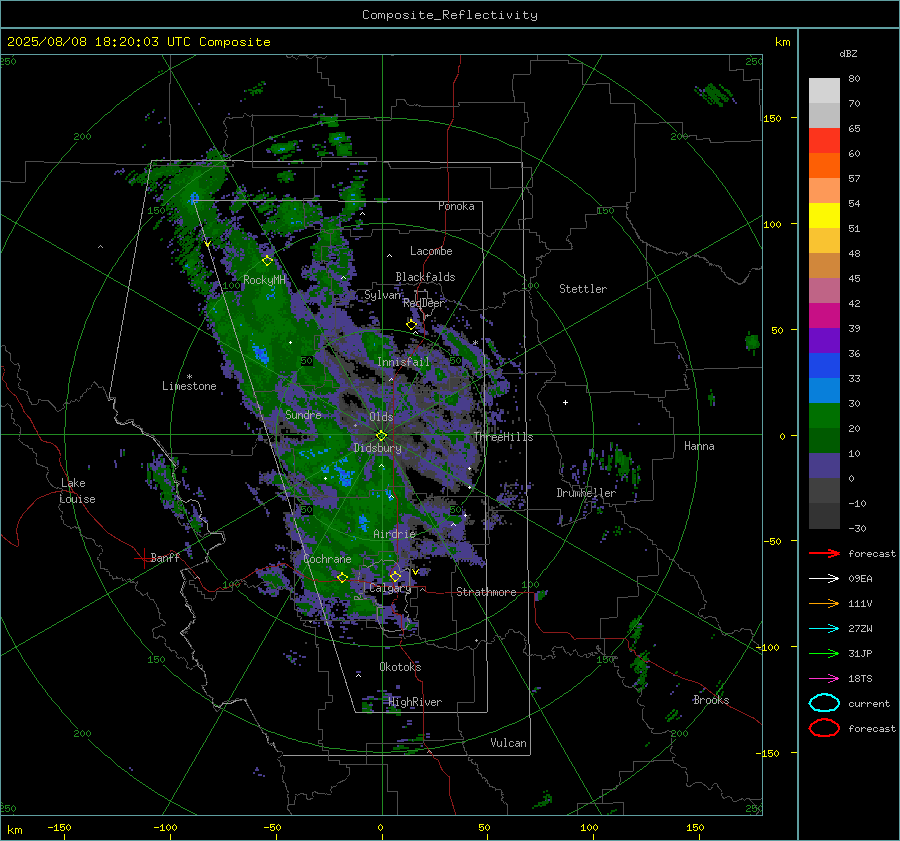Click the white plus marker east of ThreeHills

click(x=565, y=402)
